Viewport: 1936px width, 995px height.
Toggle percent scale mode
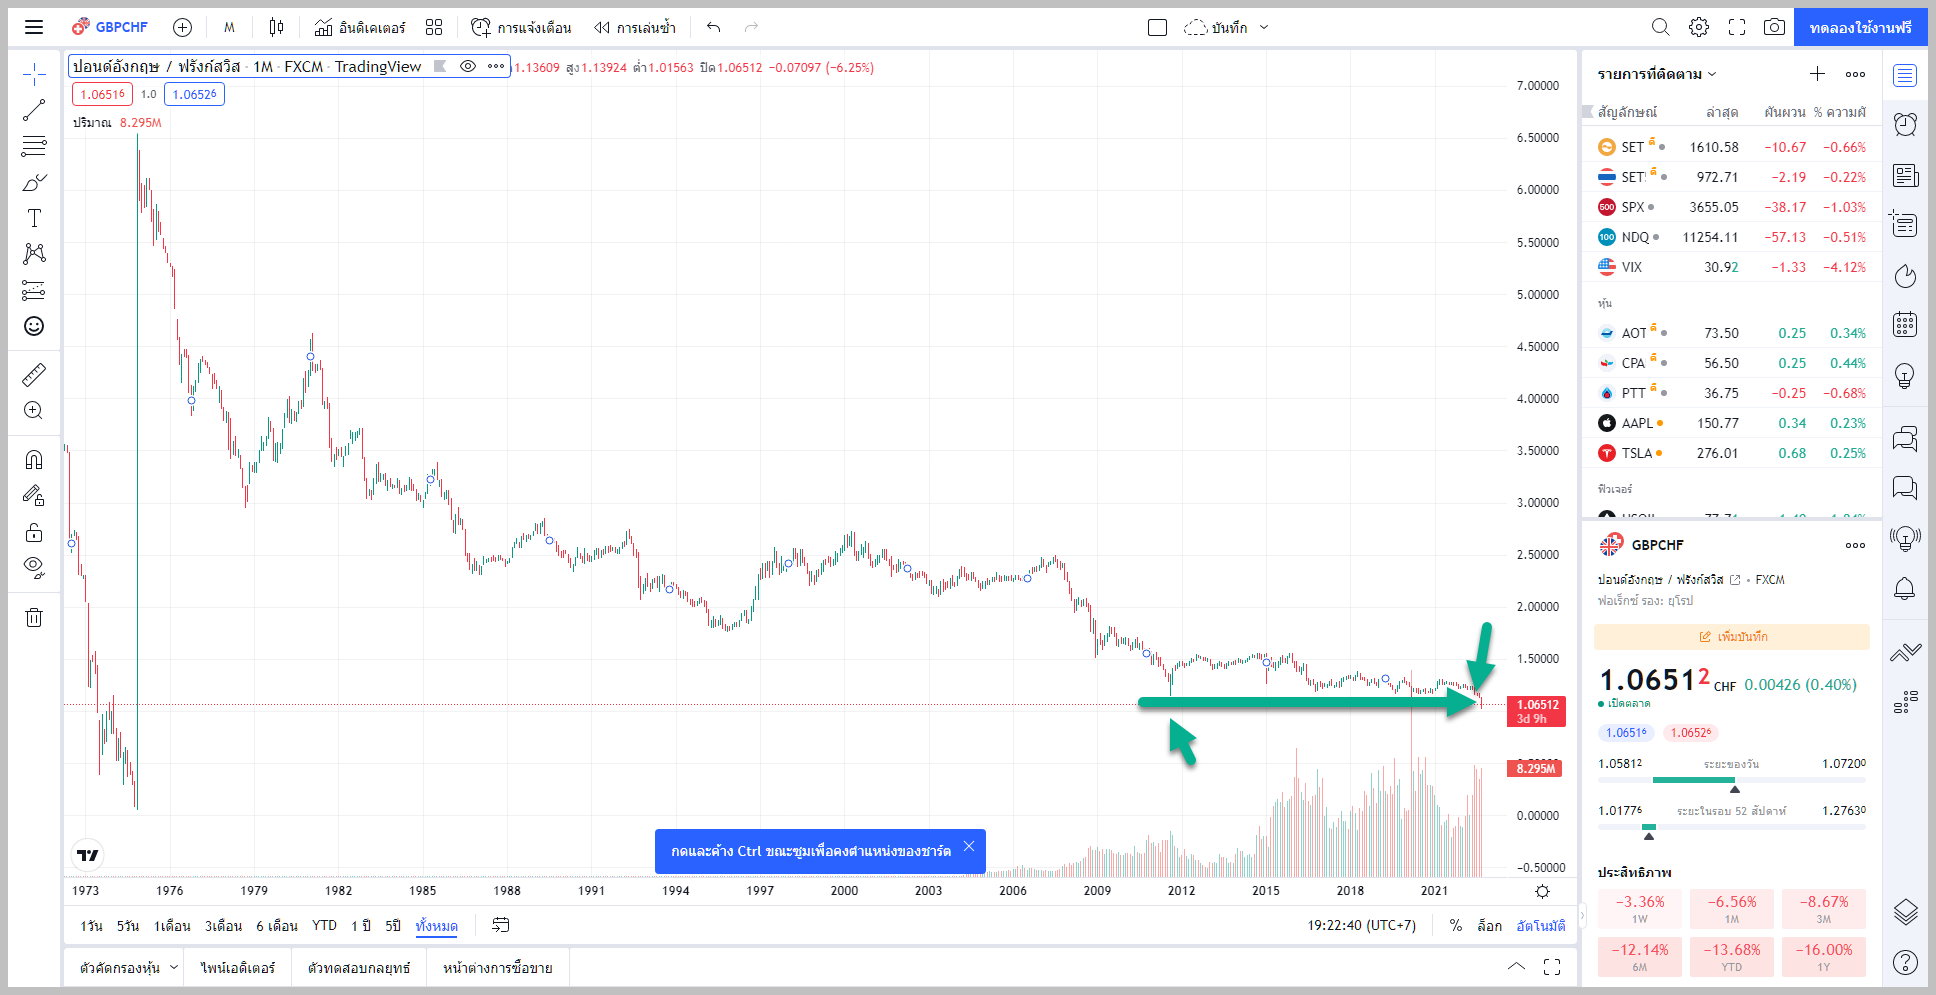point(1455,926)
